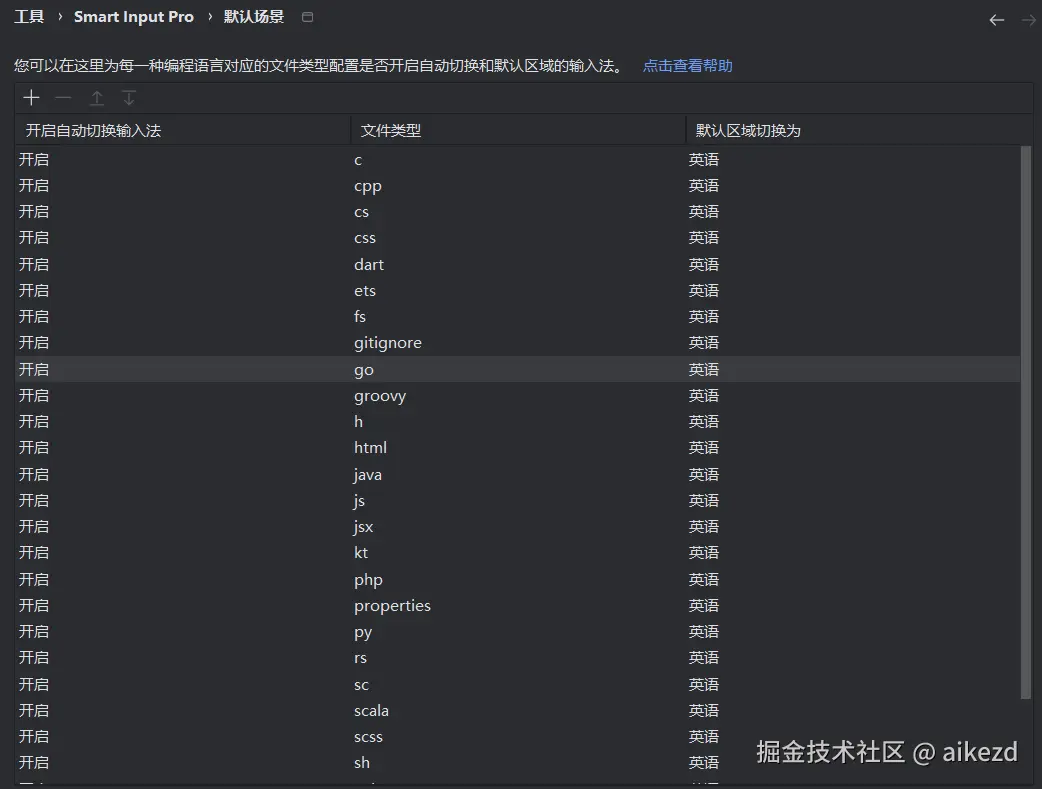Click the plus icon to add a file type
Viewport: 1042px width, 789px height.
coord(31,97)
